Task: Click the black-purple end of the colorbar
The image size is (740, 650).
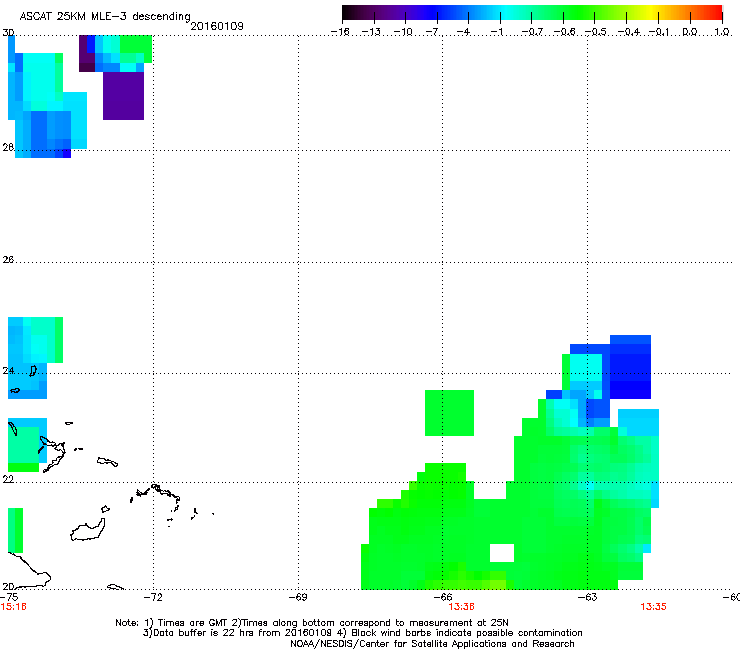Action: pyautogui.click(x=350, y=13)
